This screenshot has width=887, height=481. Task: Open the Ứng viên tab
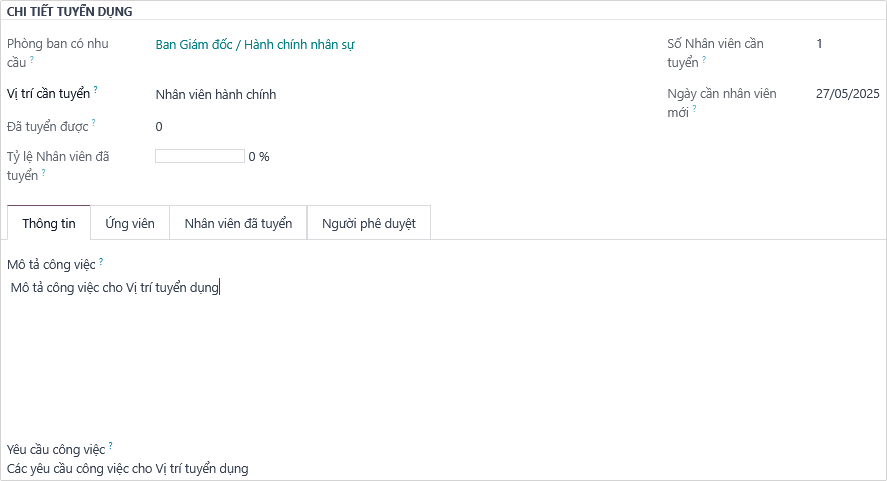130,223
